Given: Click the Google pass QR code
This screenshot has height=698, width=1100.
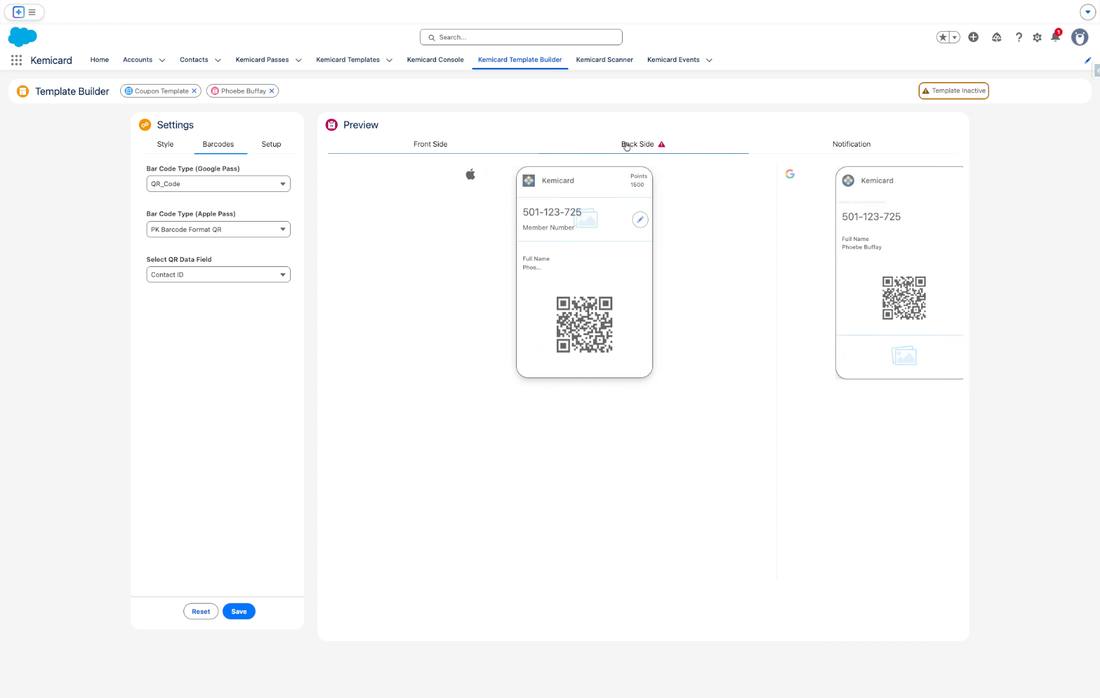Looking at the screenshot, I should click(904, 297).
